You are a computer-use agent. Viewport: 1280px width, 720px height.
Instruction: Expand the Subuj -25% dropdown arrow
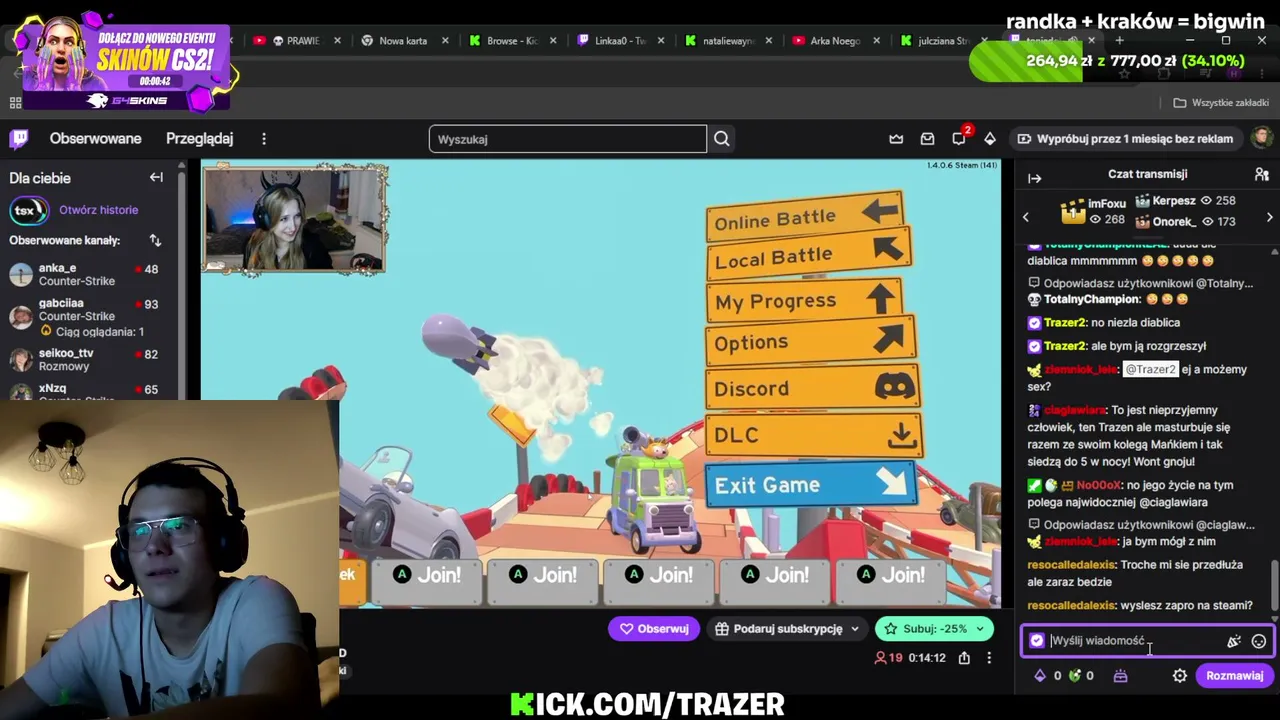pos(981,629)
